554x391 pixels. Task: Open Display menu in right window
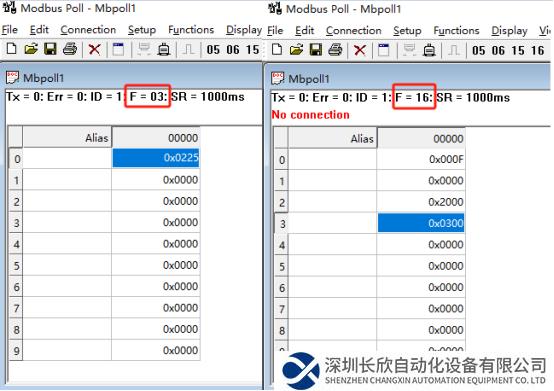pos(509,30)
